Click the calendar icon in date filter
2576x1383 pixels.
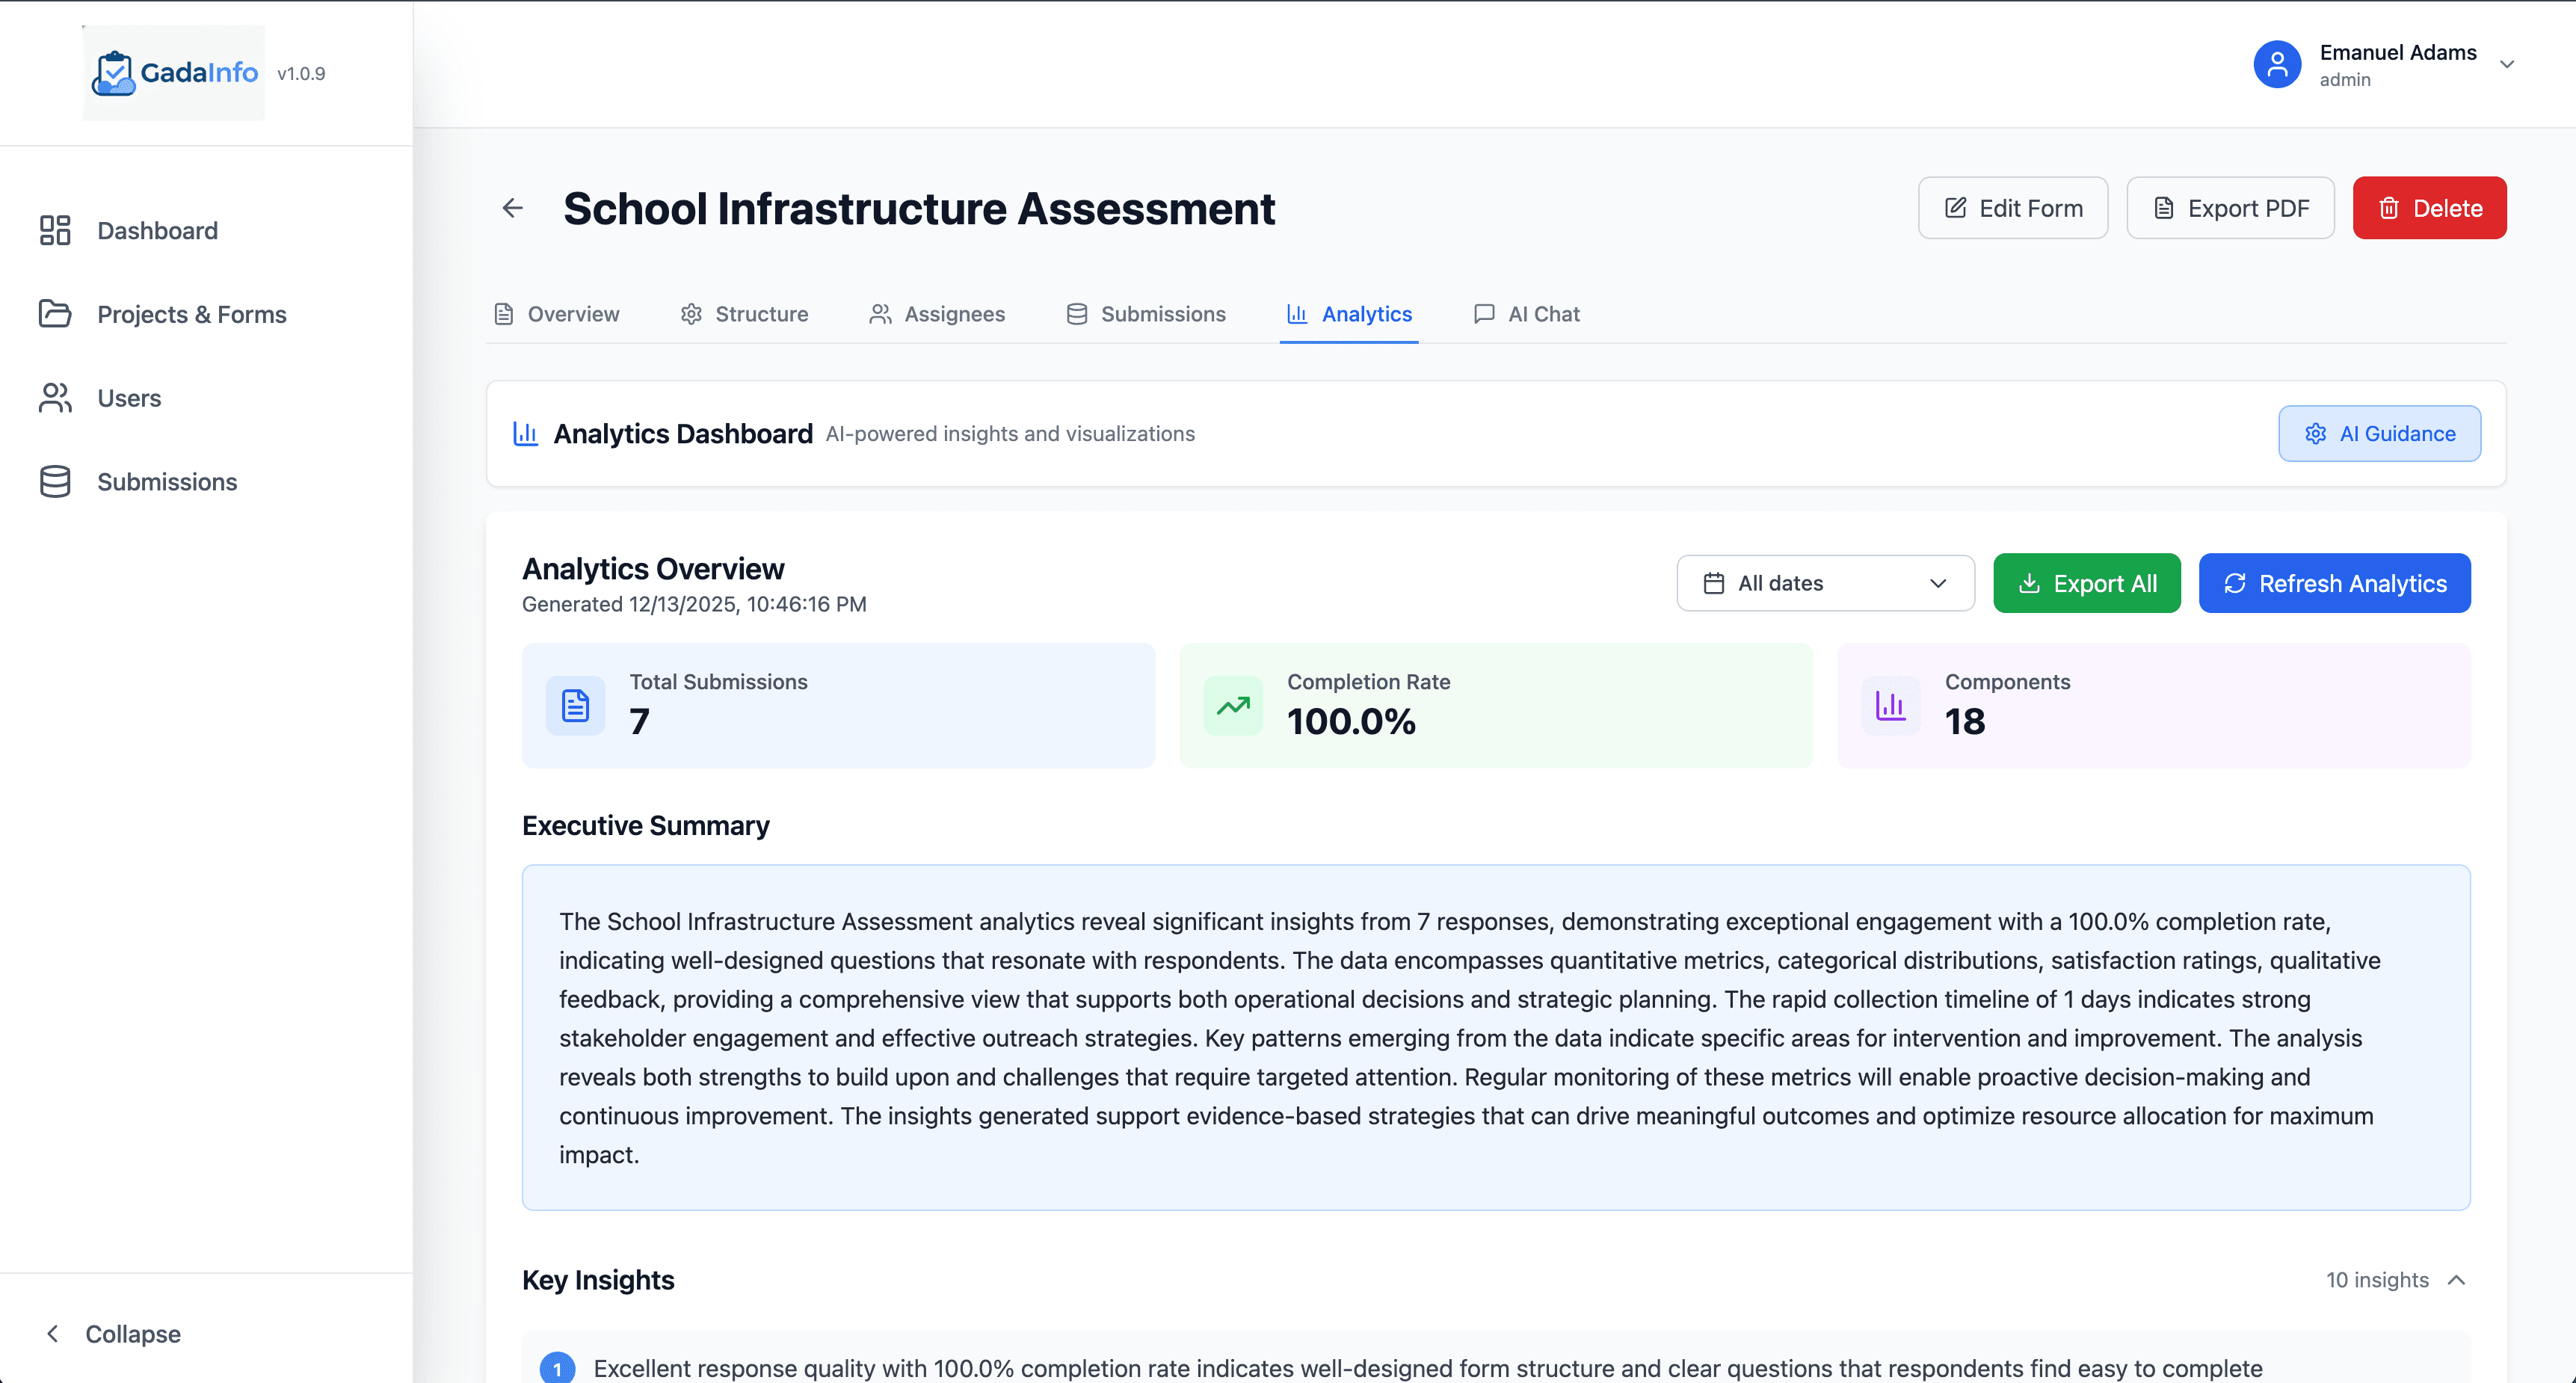pyautogui.click(x=1714, y=583)
